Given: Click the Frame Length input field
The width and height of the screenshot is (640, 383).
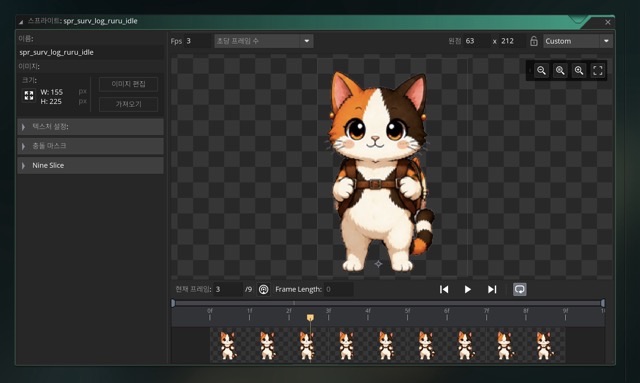Looking at the screenshot, I should (x=338, y=289).
